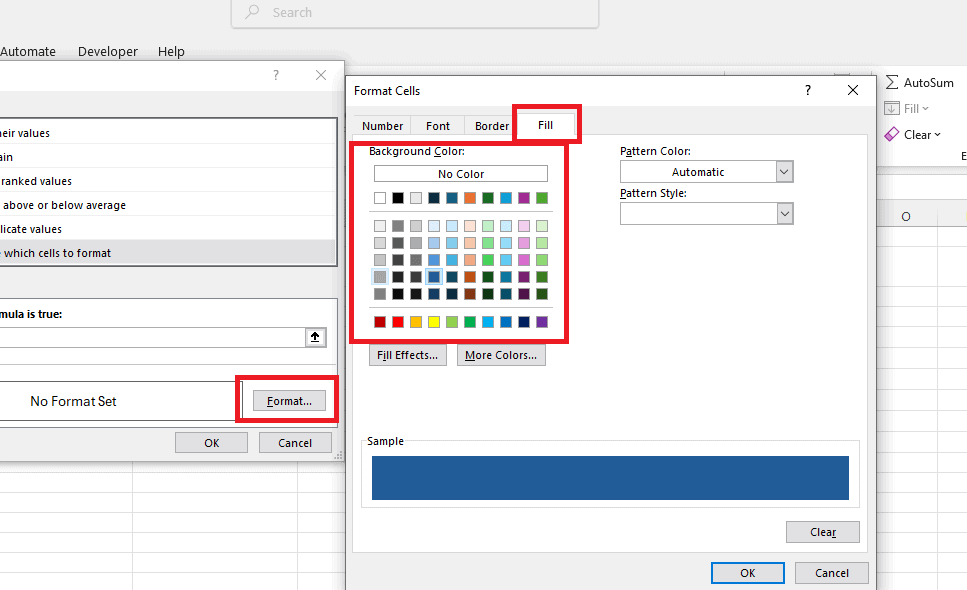Screen dimensions: 967x590
Task: Confirm Format Cells with OK
Action: tap(747, 573)
